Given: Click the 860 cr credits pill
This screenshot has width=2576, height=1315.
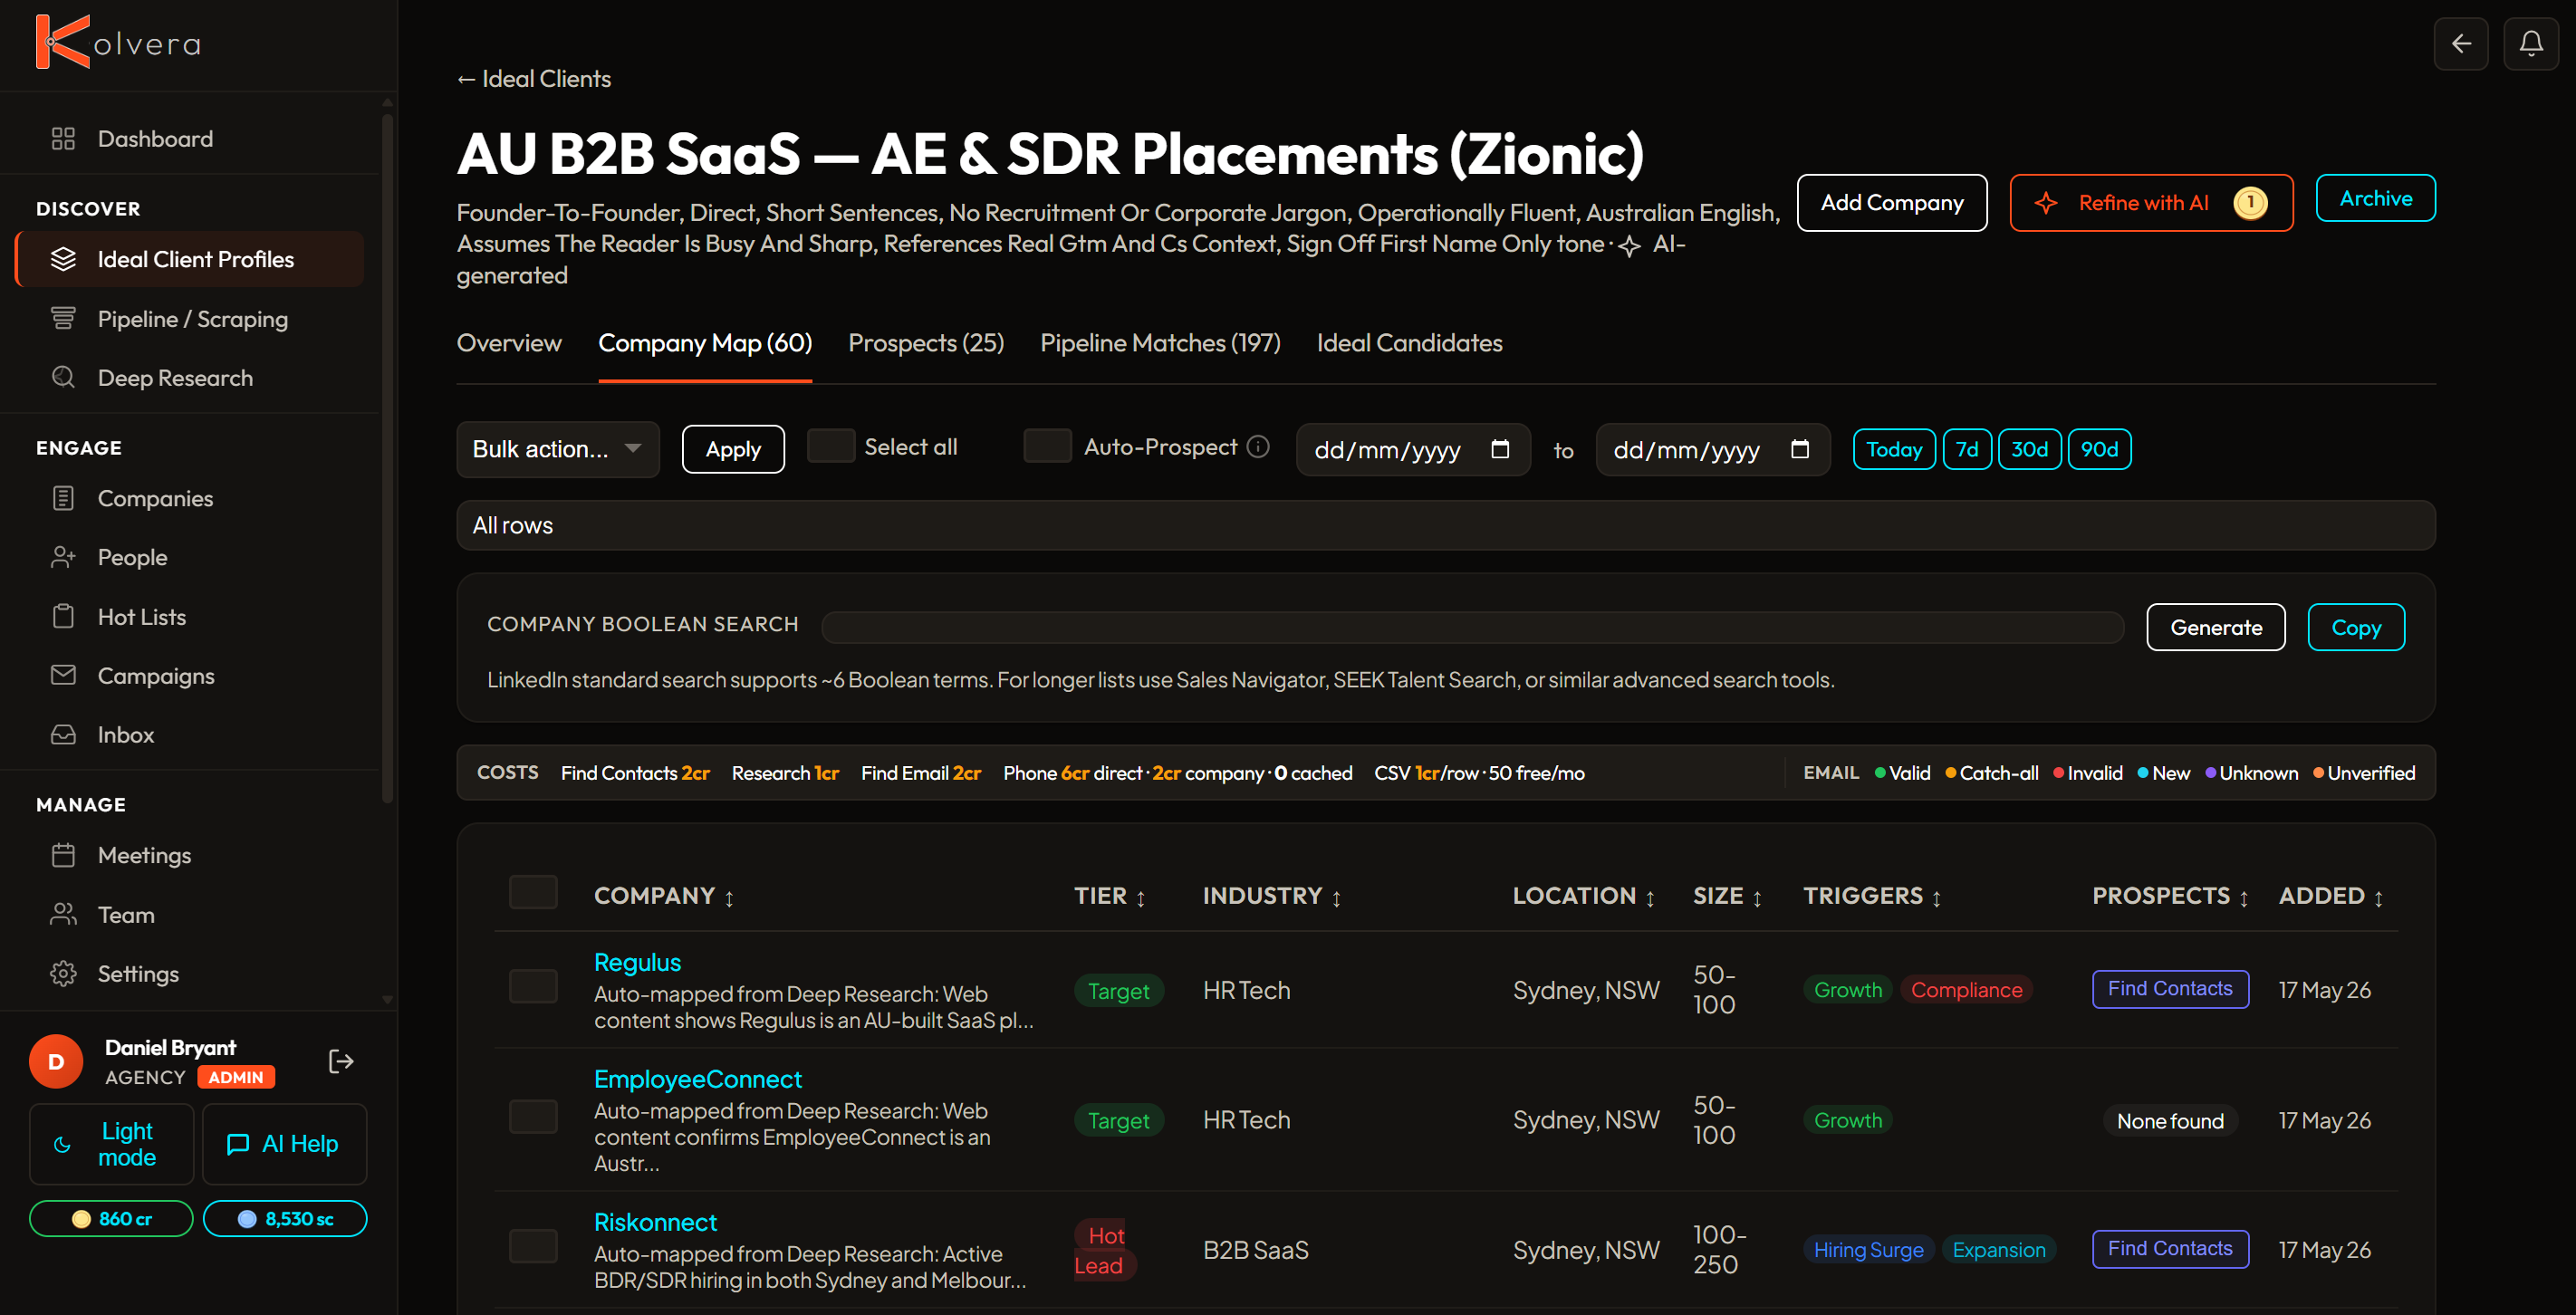Looking at the screenshot, I should 111,1218.
